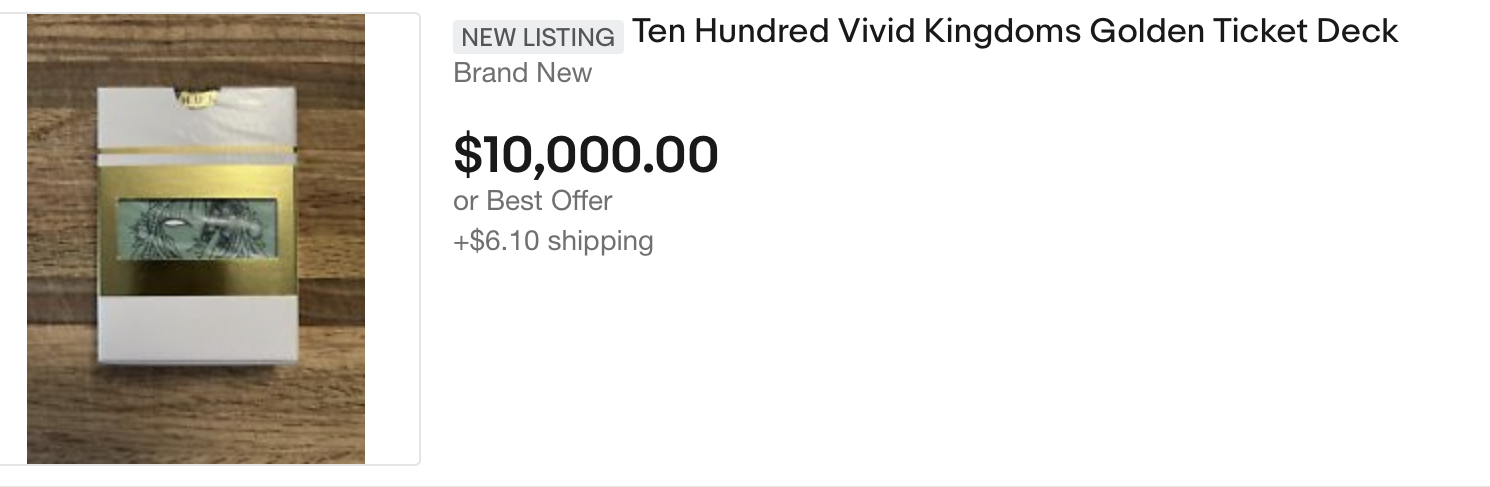The image size is (1490, 487).
Task: Click the wooden background below the deck box
Action: (x=196, y=415)
